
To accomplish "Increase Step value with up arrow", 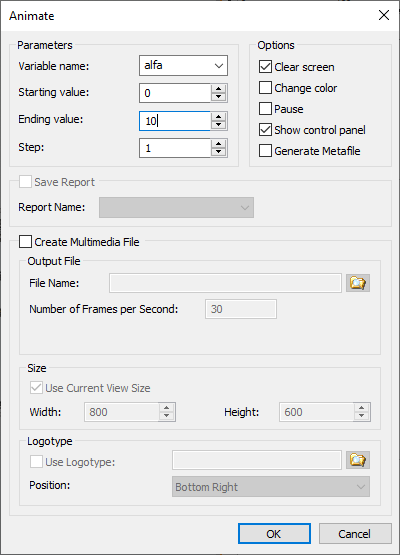I will coord(218,144).
